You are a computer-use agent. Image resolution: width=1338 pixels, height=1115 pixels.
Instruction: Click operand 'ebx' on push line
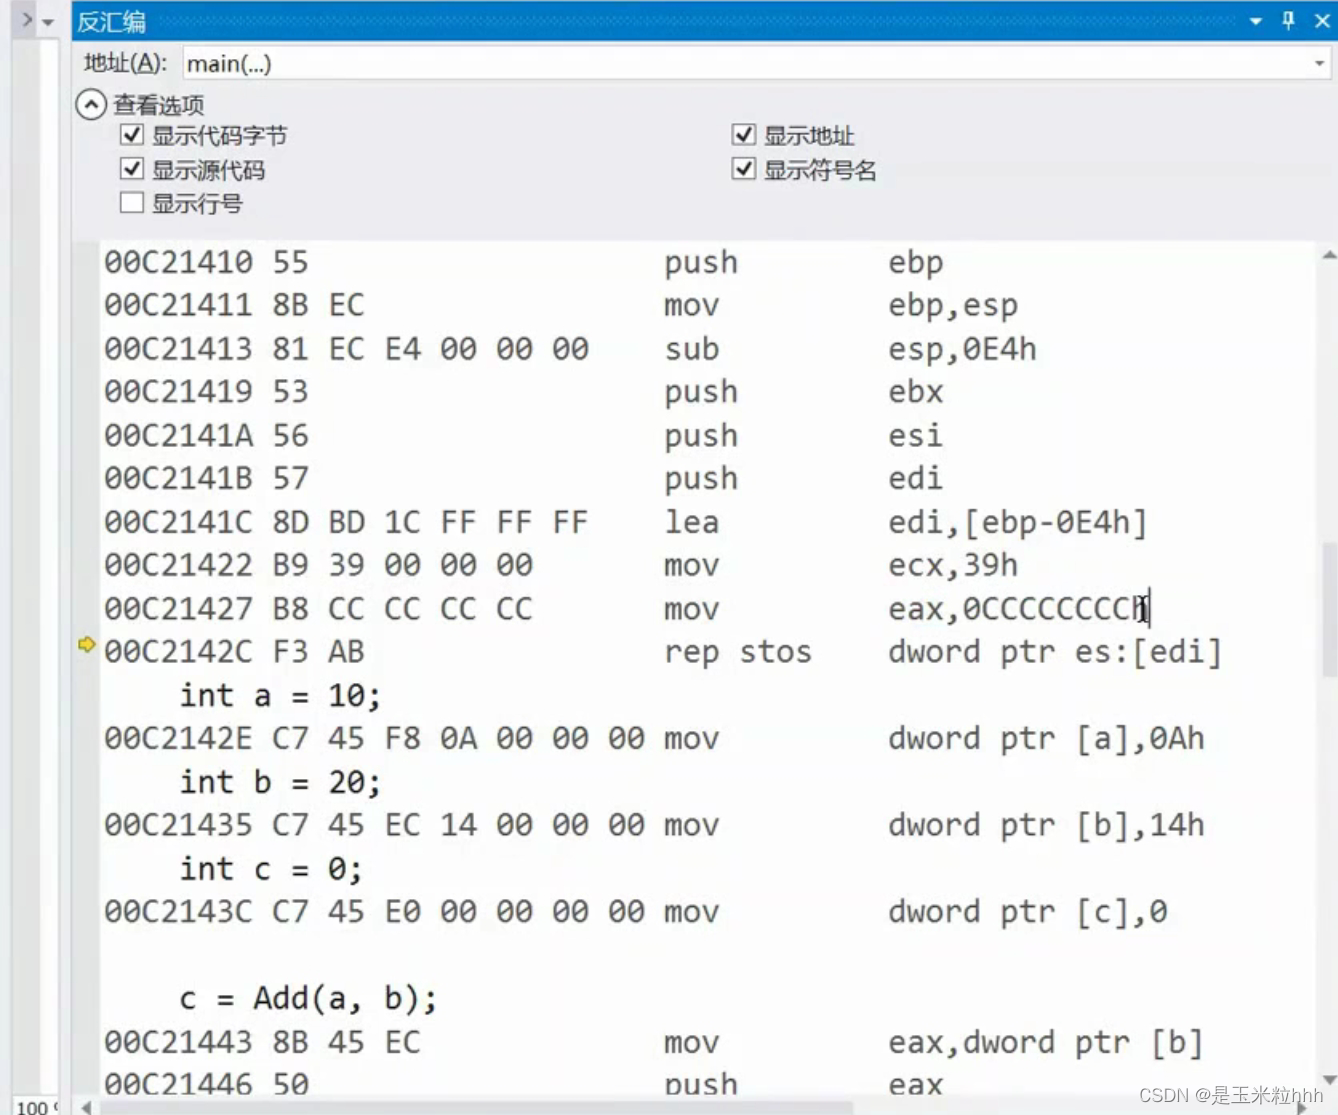pyautogui.click(x=915, y=392)
